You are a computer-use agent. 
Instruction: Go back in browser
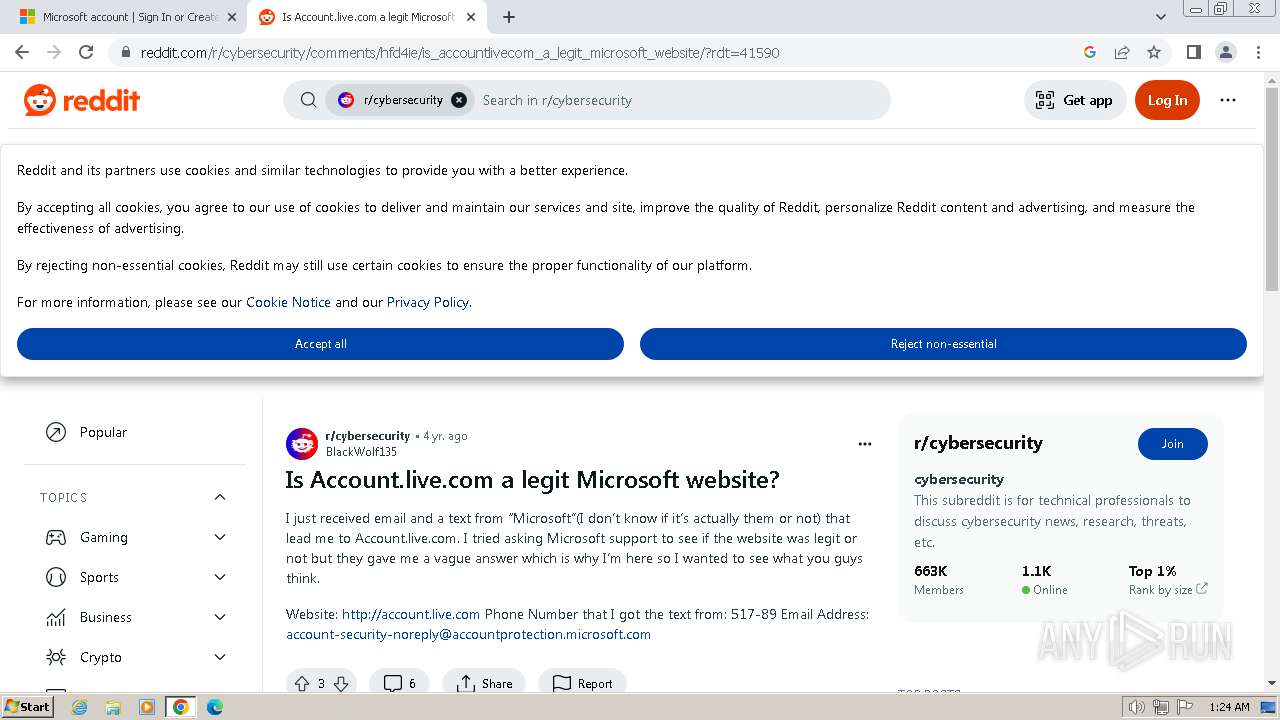(x=22, y=52)
